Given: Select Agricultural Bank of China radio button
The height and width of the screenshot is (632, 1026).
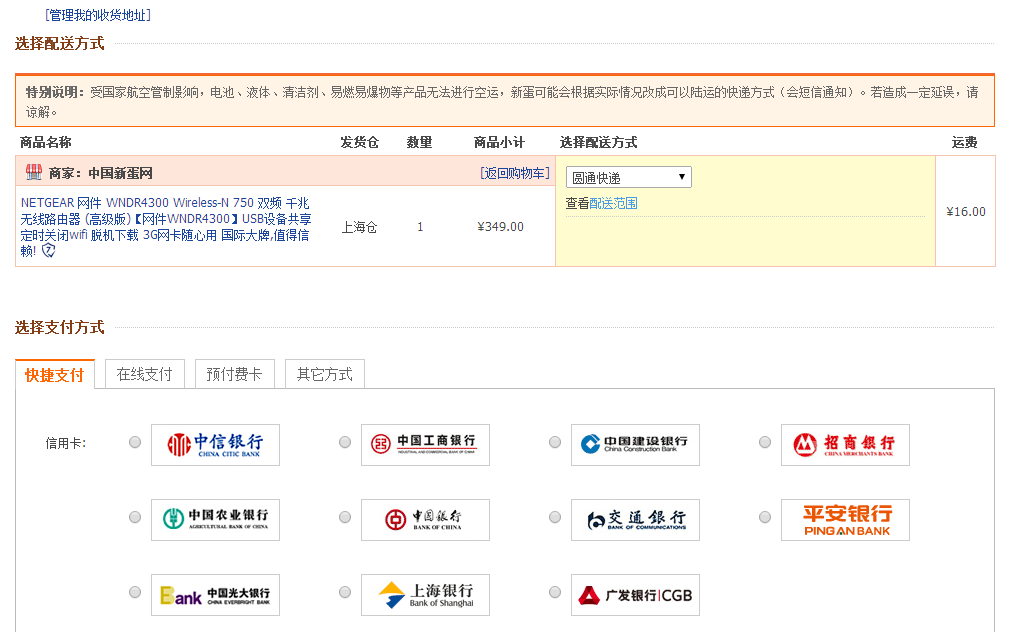Looking at the screenshot, I should (135, 517).
